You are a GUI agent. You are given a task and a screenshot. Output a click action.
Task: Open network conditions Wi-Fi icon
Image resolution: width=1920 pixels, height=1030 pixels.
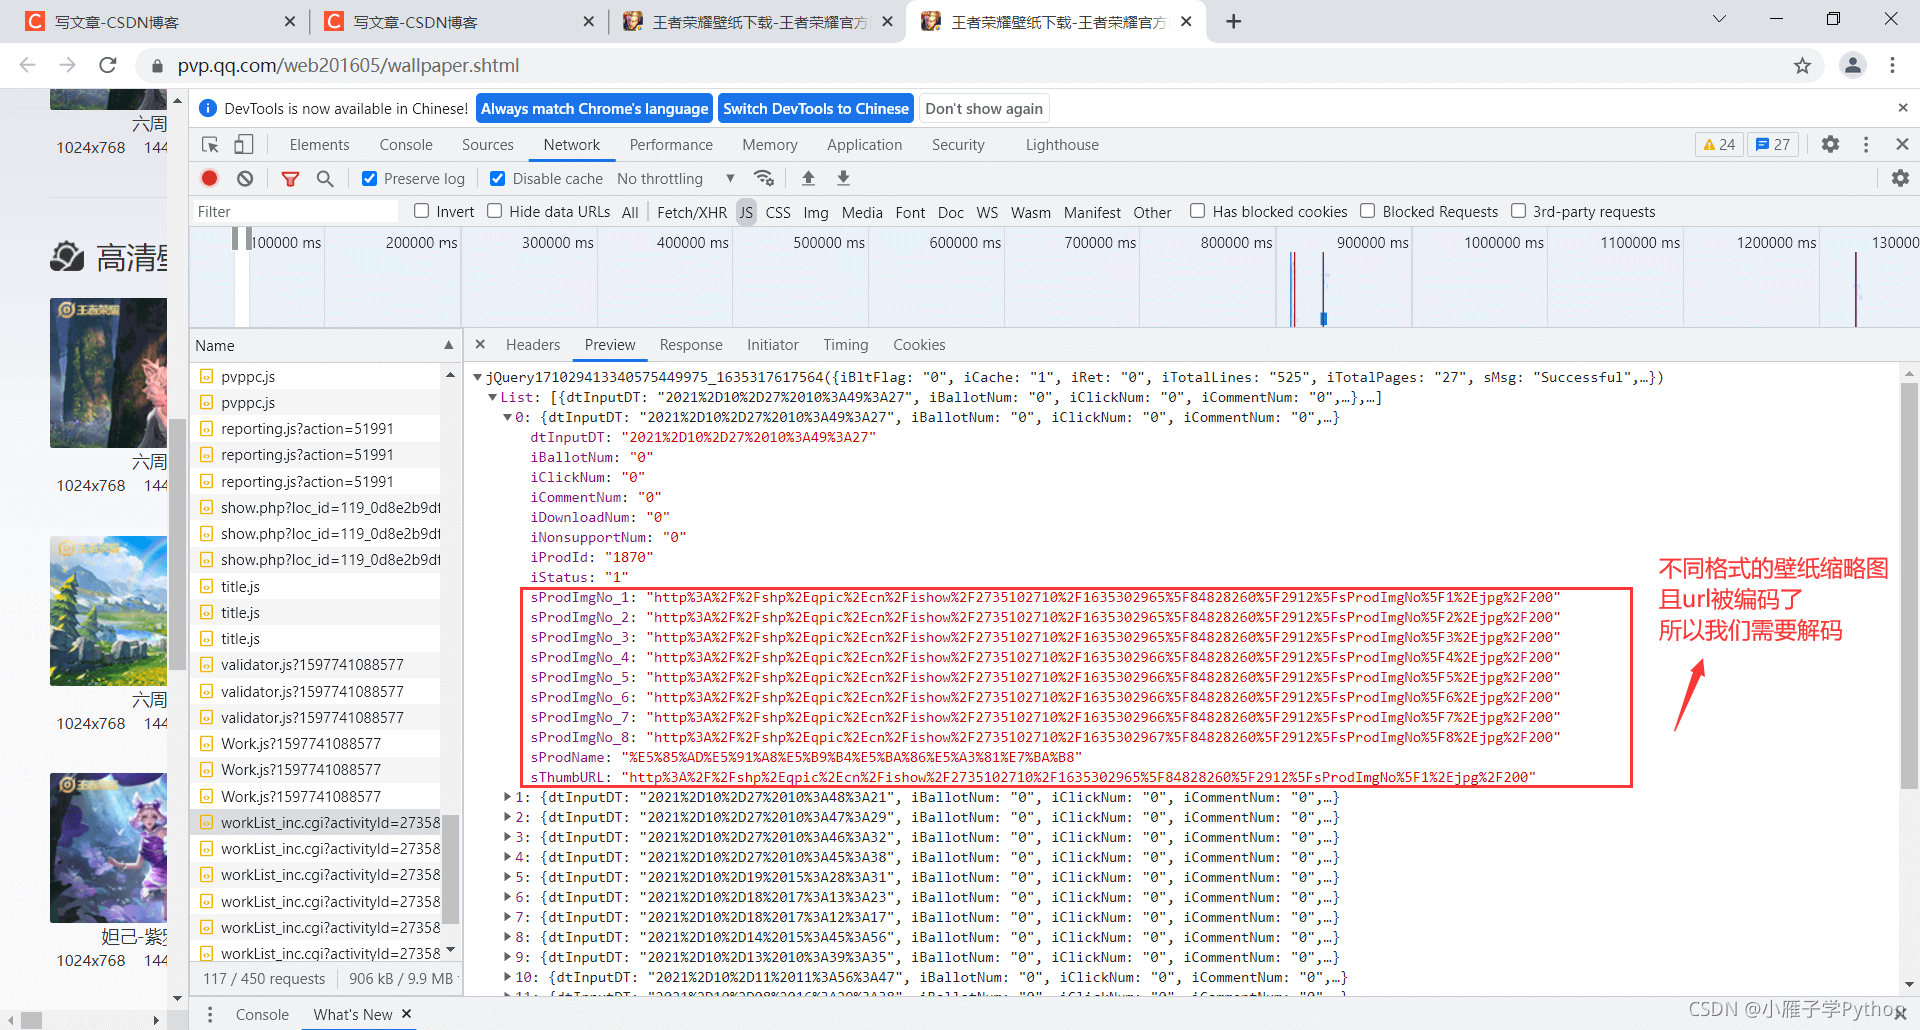pos(764,178)
